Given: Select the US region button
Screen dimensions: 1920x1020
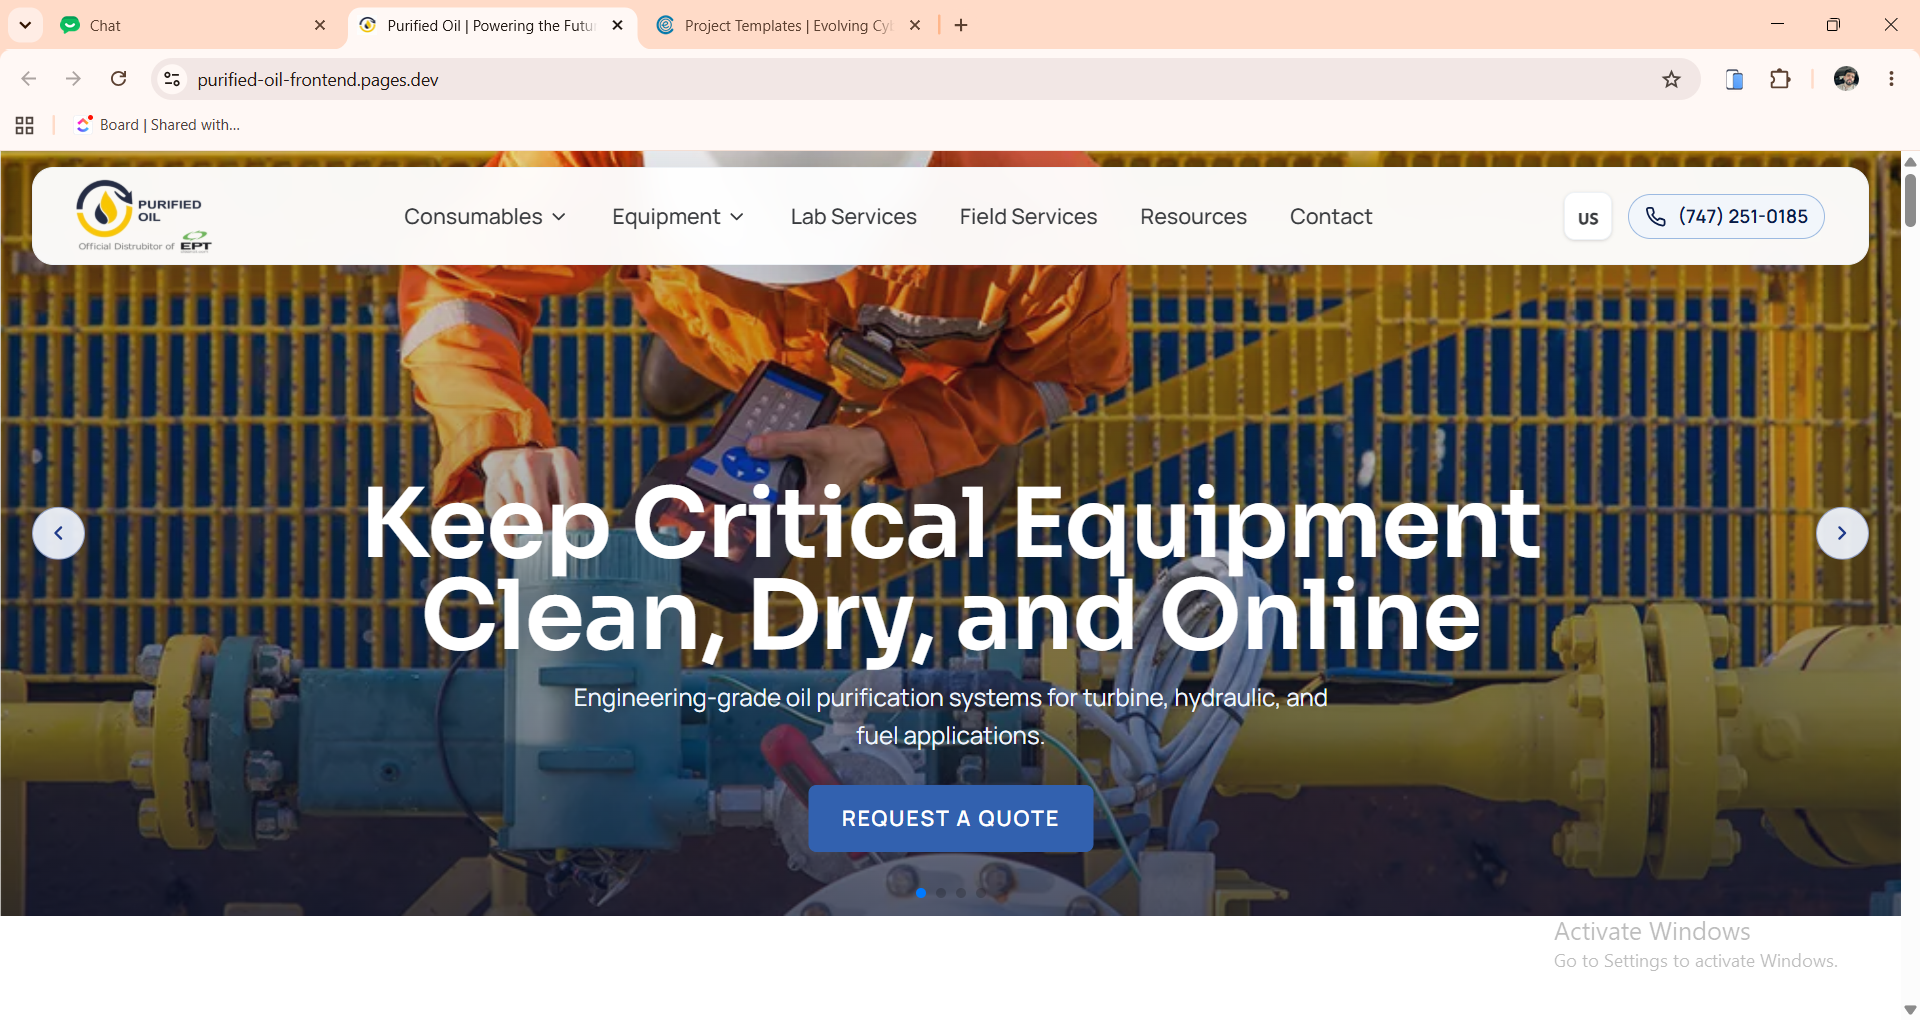Looking at the screenshot, I should (x=1588, y=217).
